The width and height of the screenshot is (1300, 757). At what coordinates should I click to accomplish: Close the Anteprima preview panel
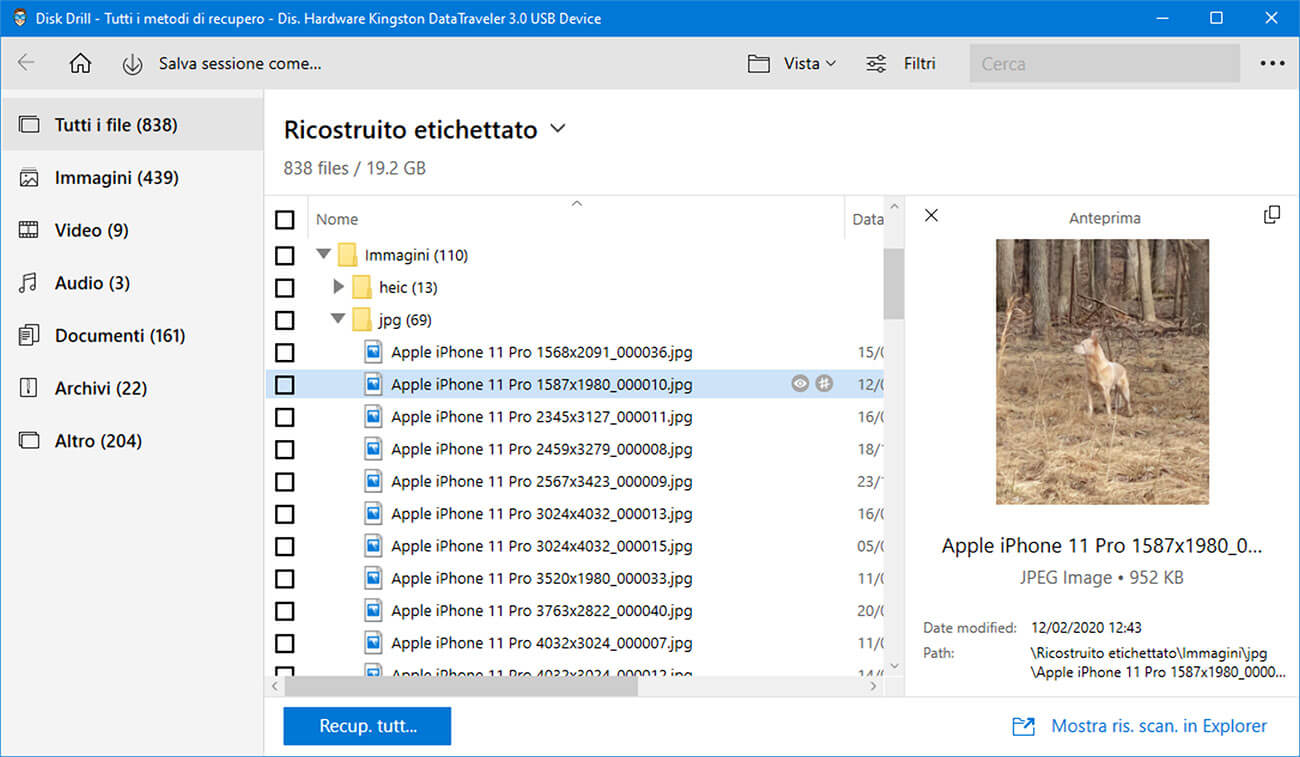coord(931,215)
